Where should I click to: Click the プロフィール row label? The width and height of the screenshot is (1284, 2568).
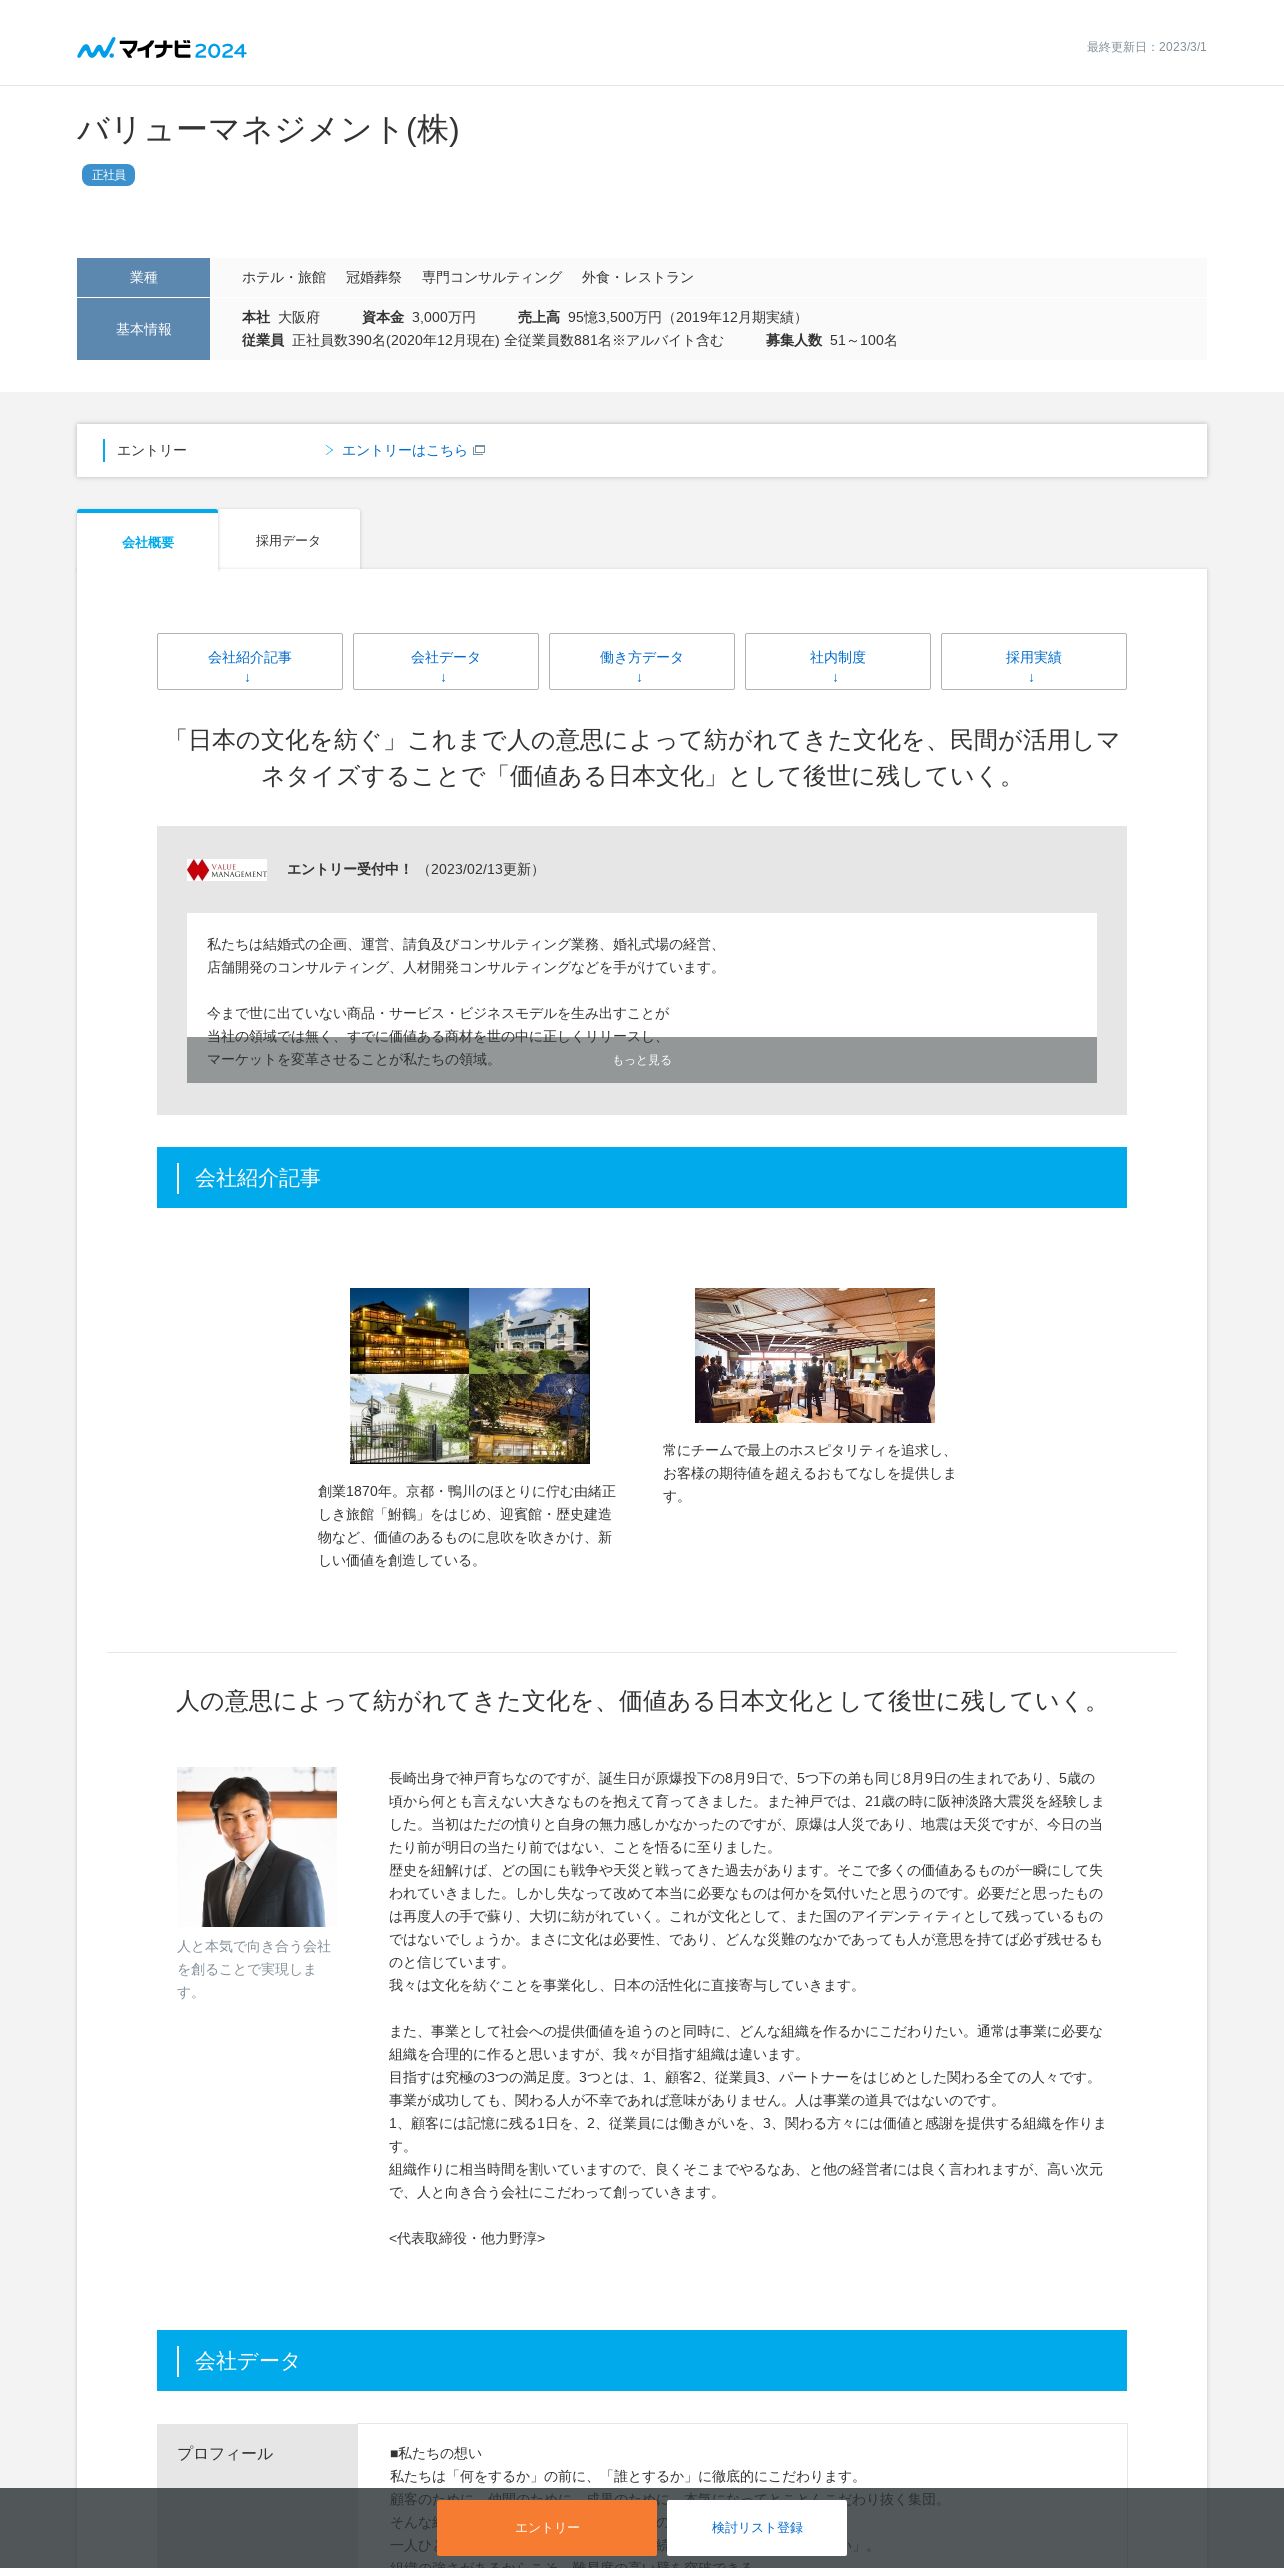225,2453
